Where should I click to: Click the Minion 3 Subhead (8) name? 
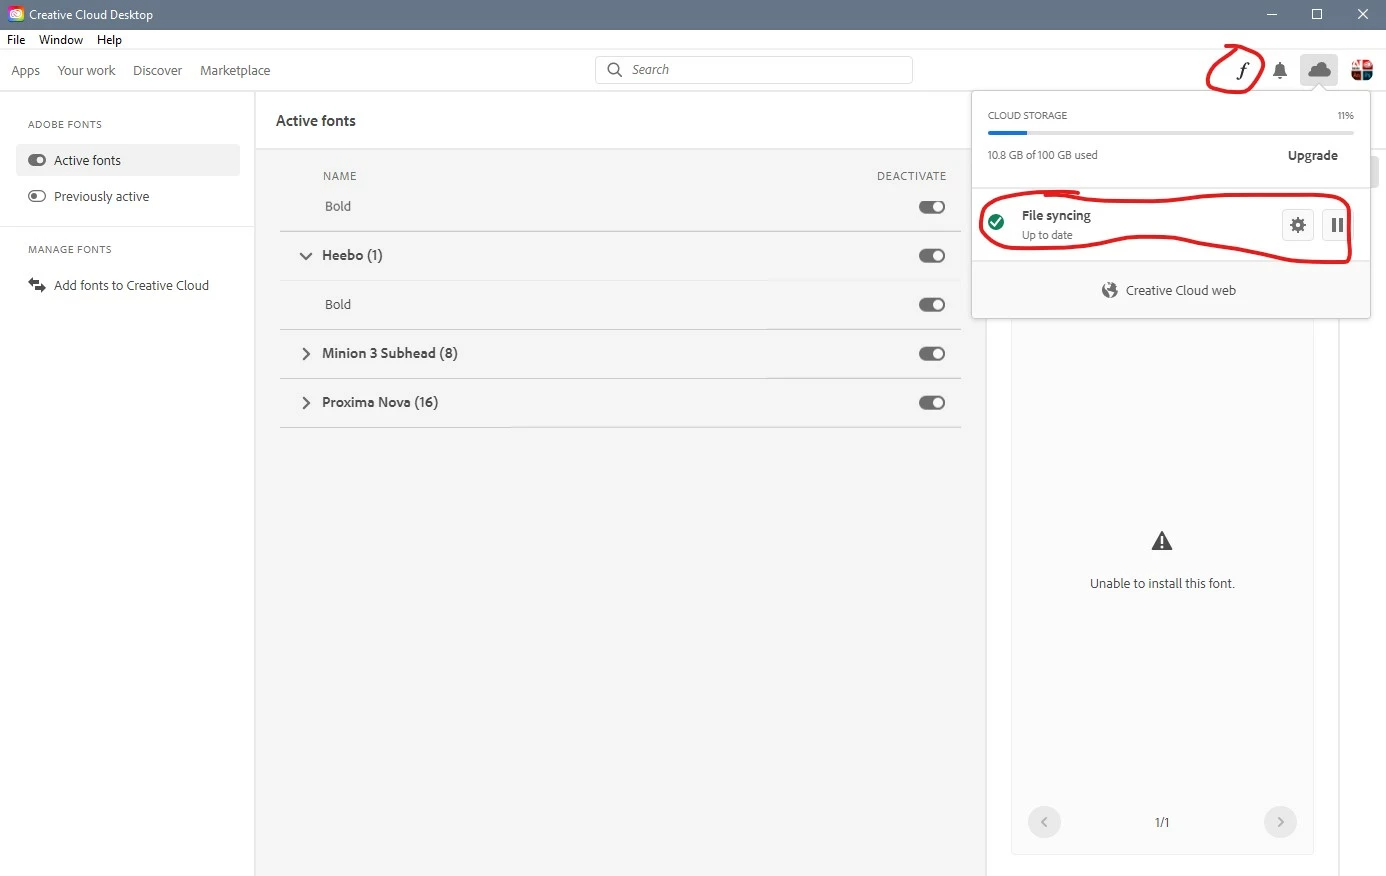[x=390, y=354]
